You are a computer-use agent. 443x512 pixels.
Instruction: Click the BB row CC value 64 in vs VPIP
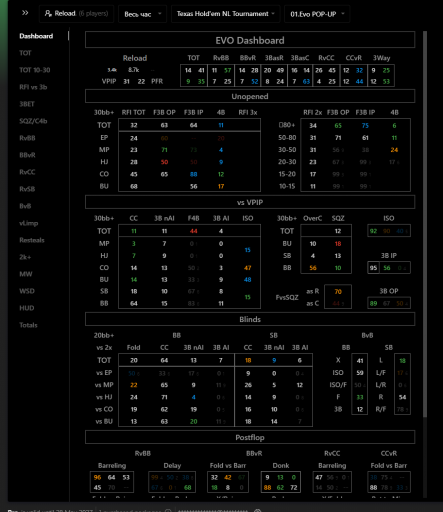coord(134,303)
